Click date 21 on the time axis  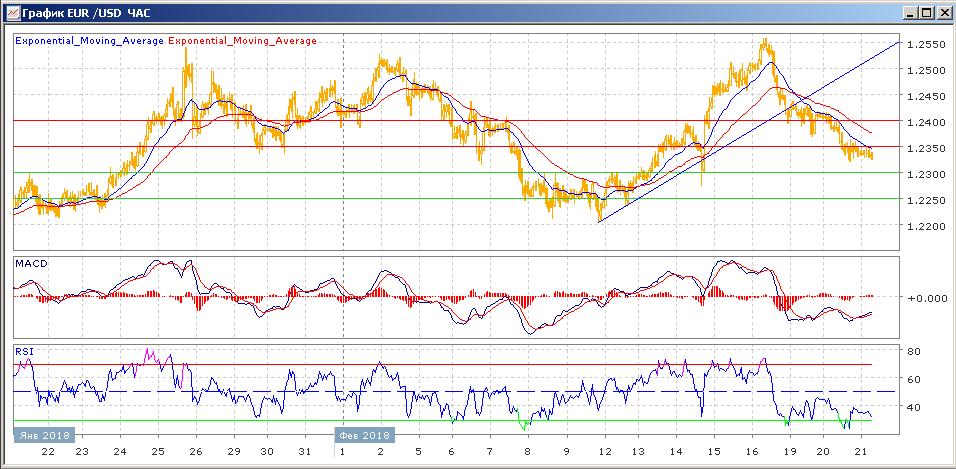(859, 453)
